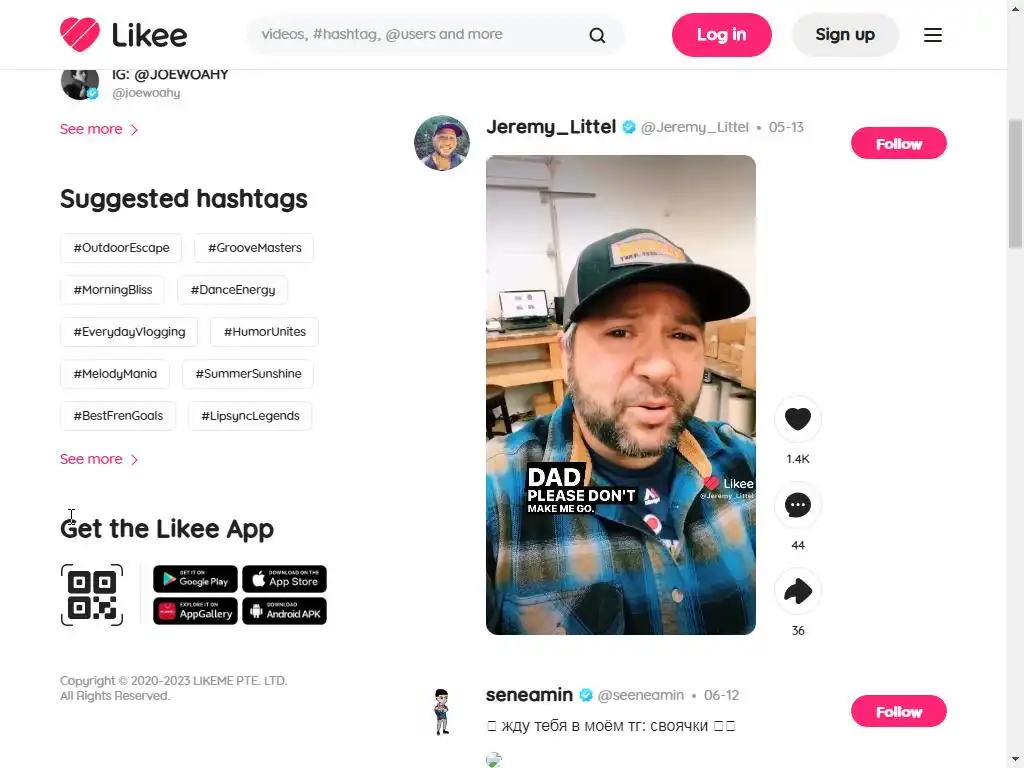1024x768 pixels.
Task: Open comments on Jeremy_Littel's video
Action: (x=797, y=505)
